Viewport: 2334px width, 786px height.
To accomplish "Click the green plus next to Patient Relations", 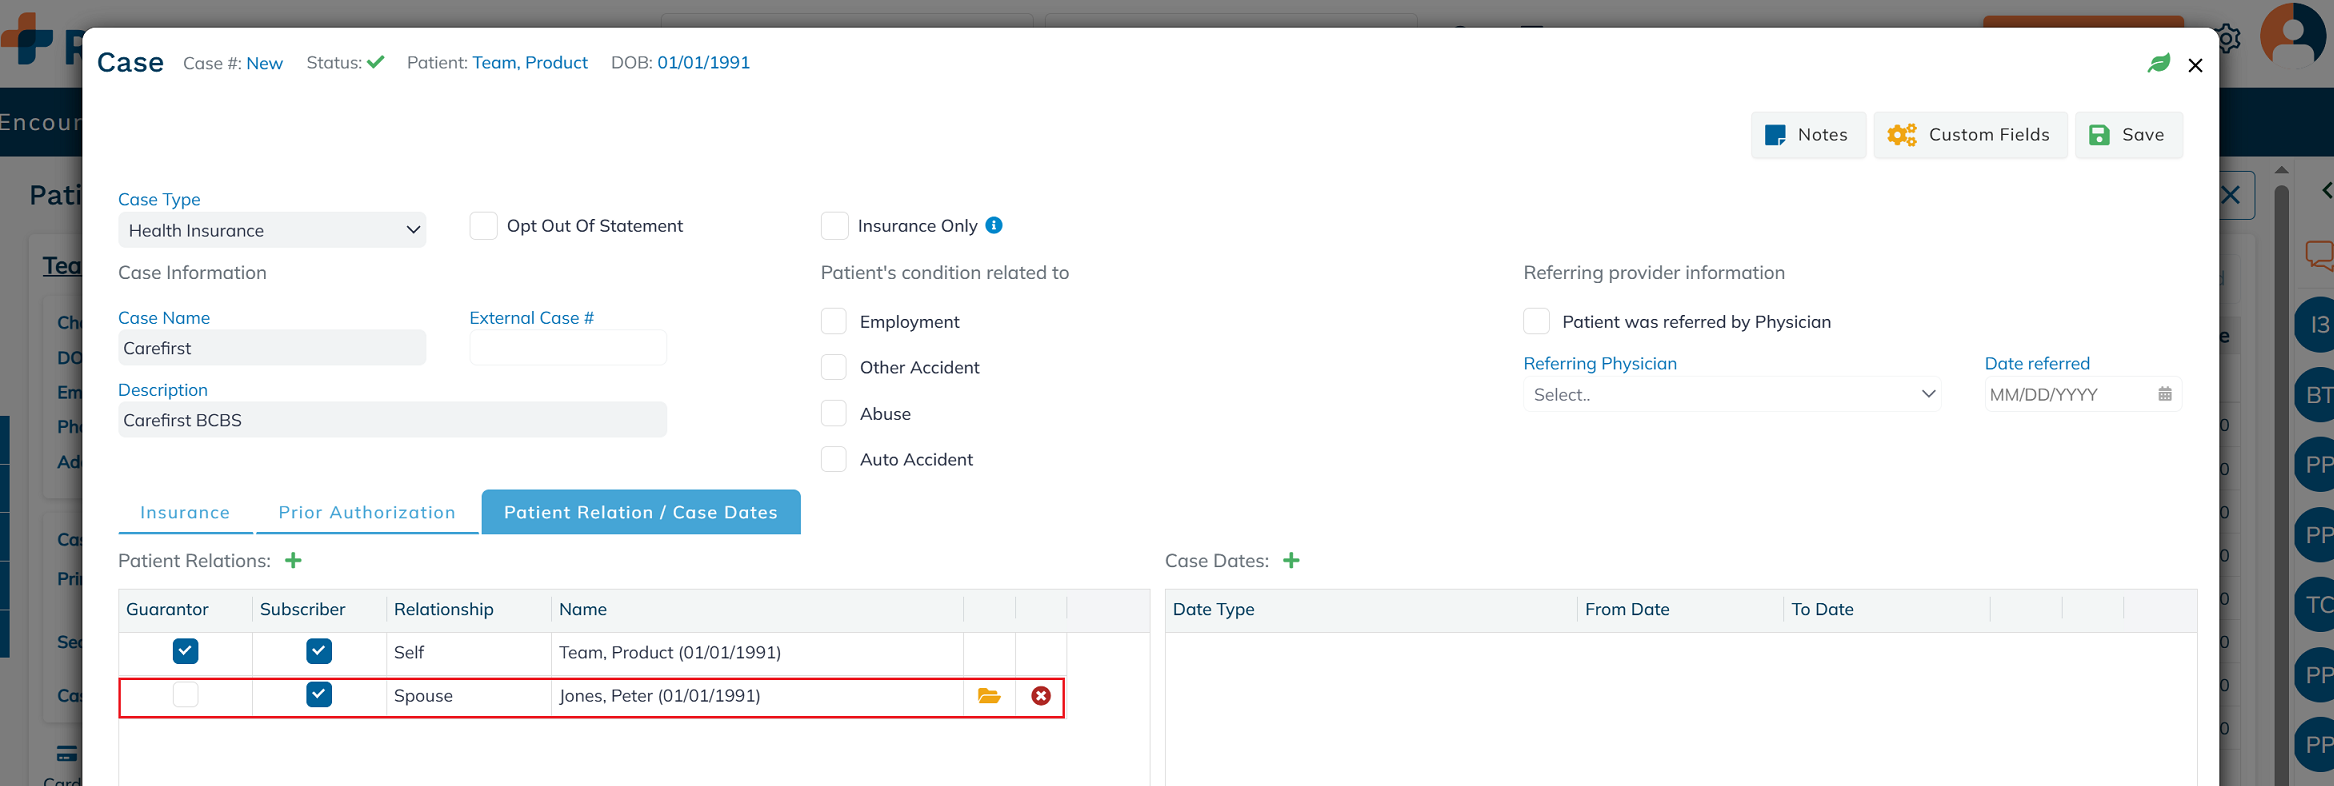I will (x=293, y=561).
